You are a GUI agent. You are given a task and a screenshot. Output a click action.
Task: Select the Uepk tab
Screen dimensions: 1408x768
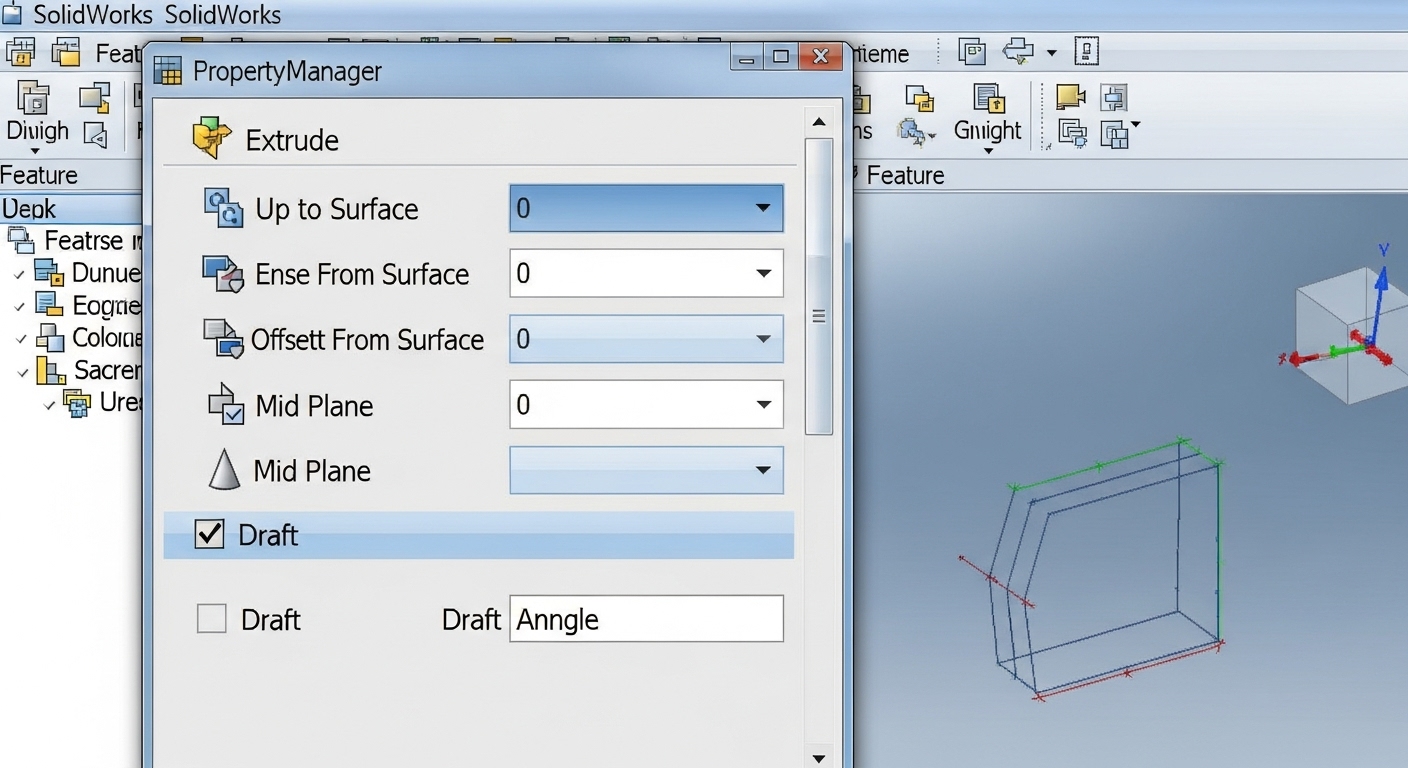[x=30, y=209]
